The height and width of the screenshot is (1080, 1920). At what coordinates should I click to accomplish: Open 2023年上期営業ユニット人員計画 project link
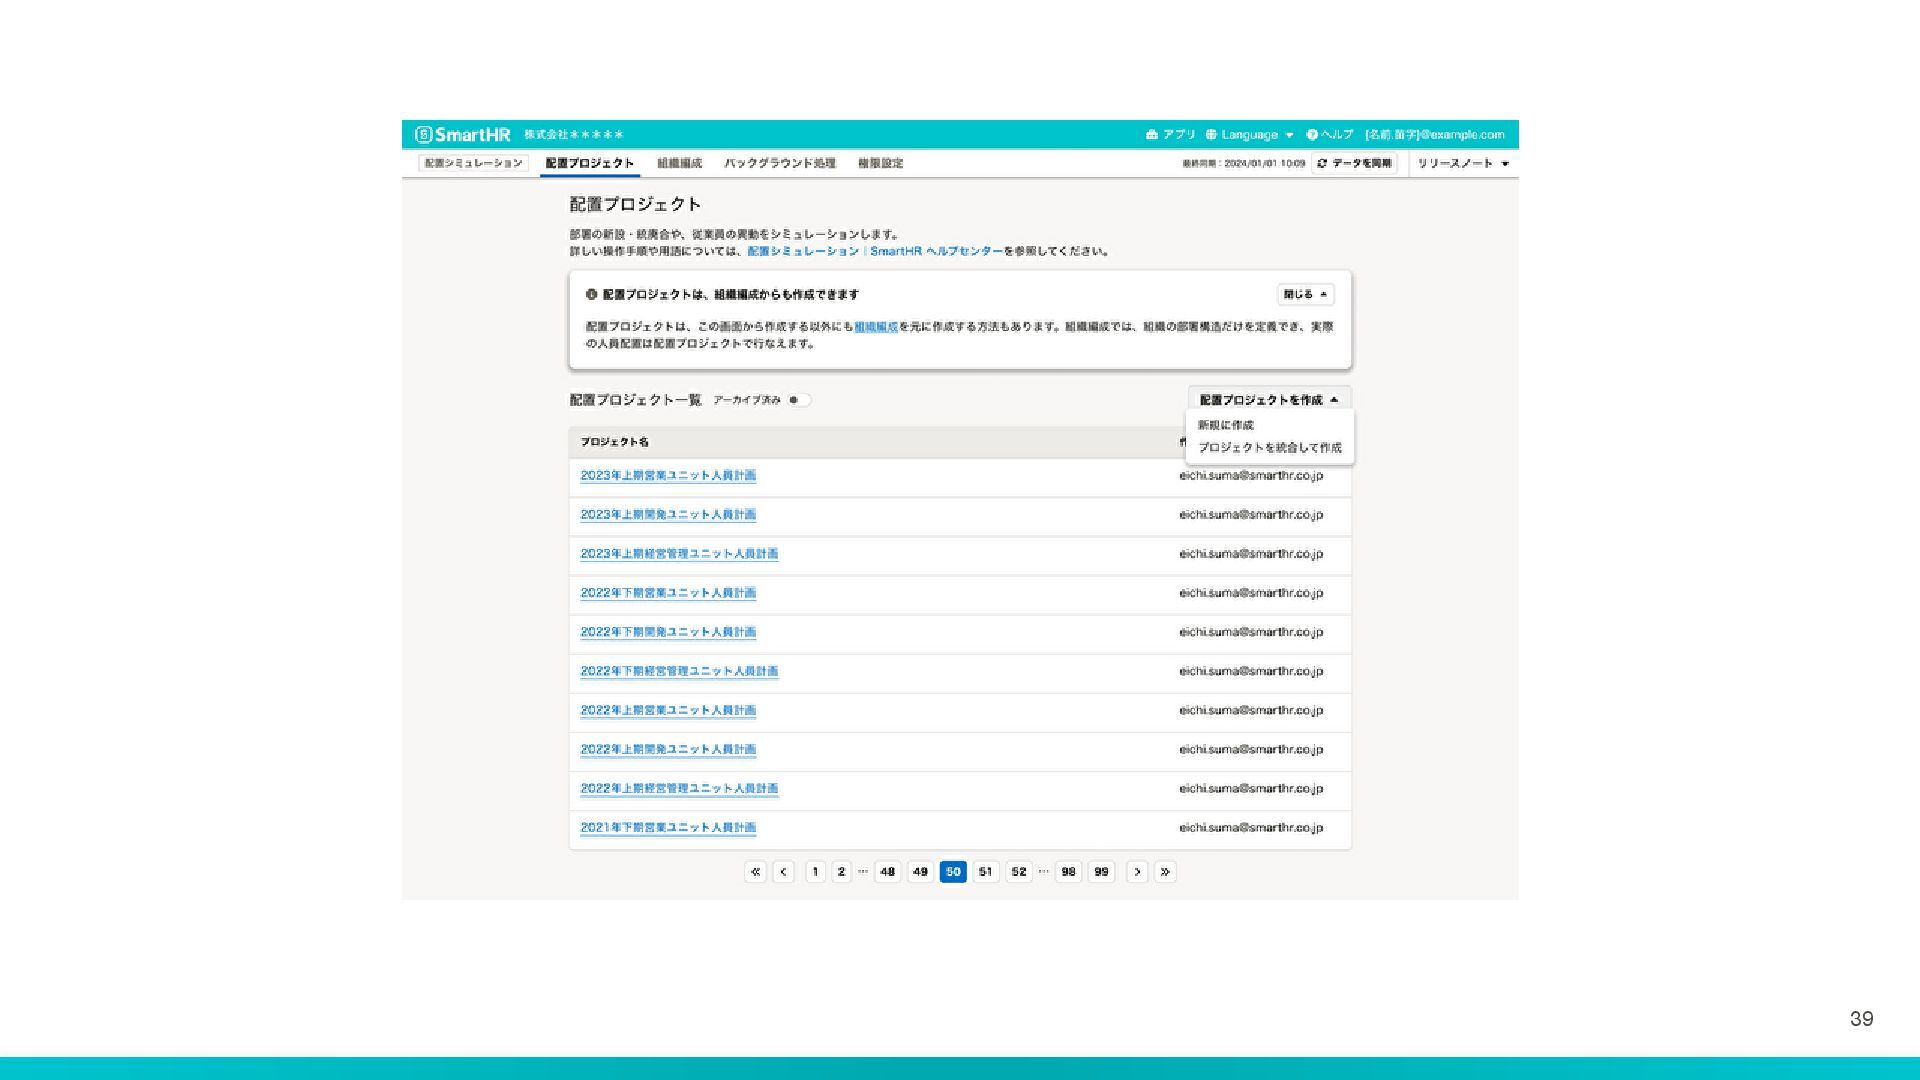[668, 475]
